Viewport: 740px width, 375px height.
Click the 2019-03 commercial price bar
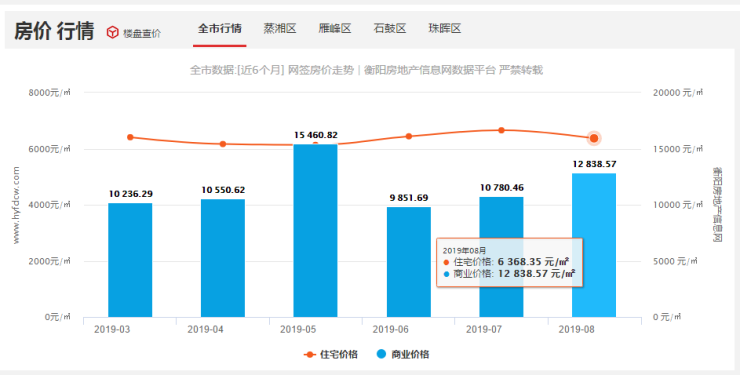130,260
